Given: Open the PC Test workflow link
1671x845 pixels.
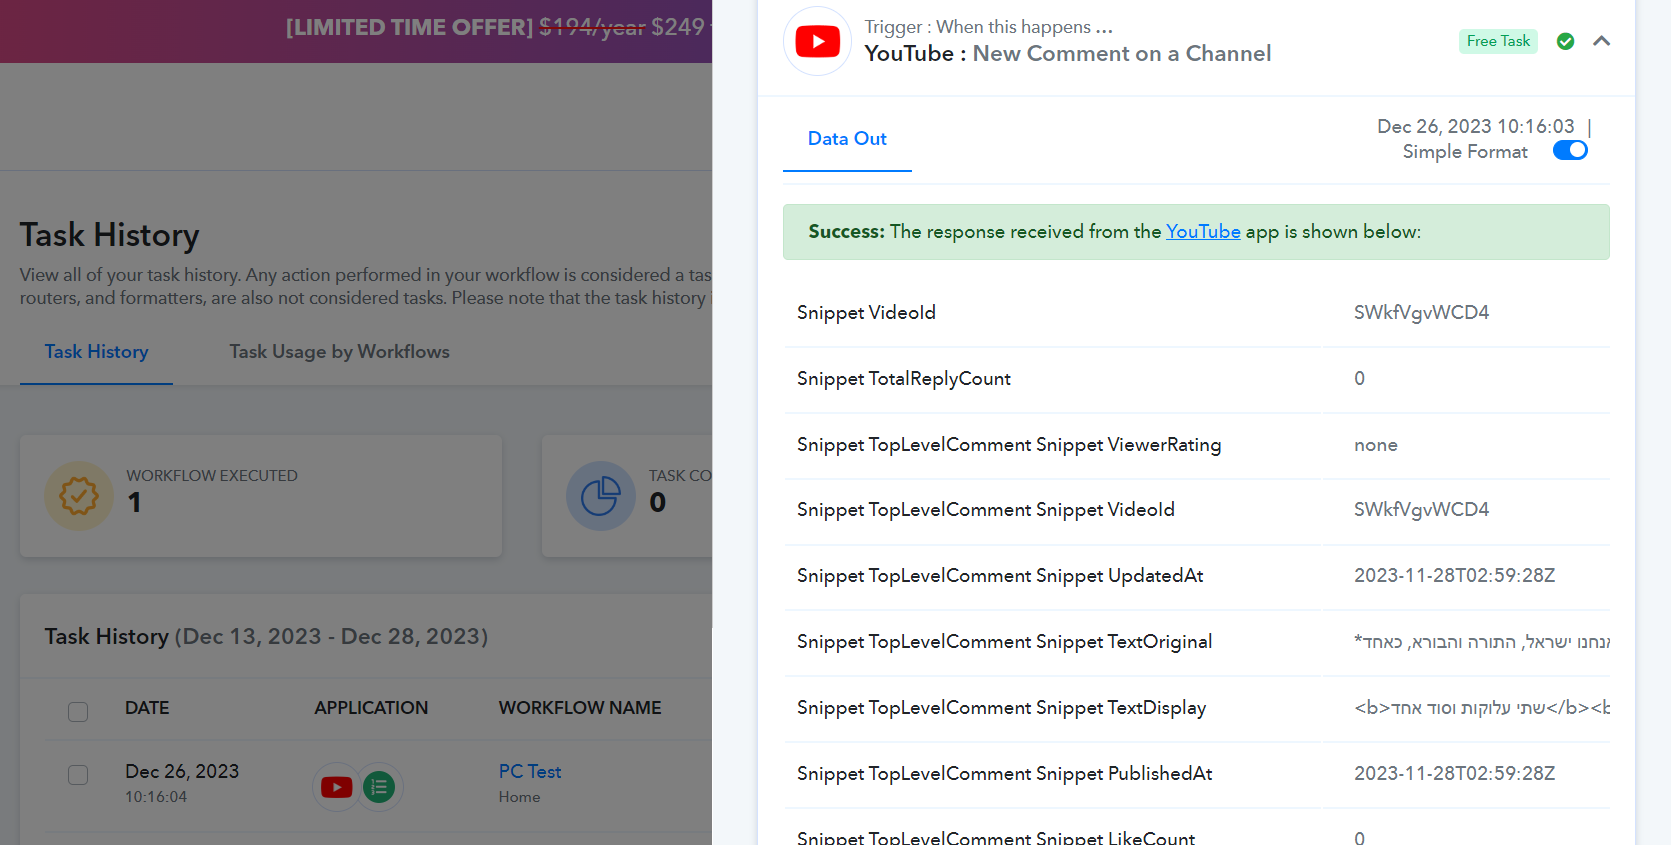Looking at the screenshot, I should click(530, 772).
